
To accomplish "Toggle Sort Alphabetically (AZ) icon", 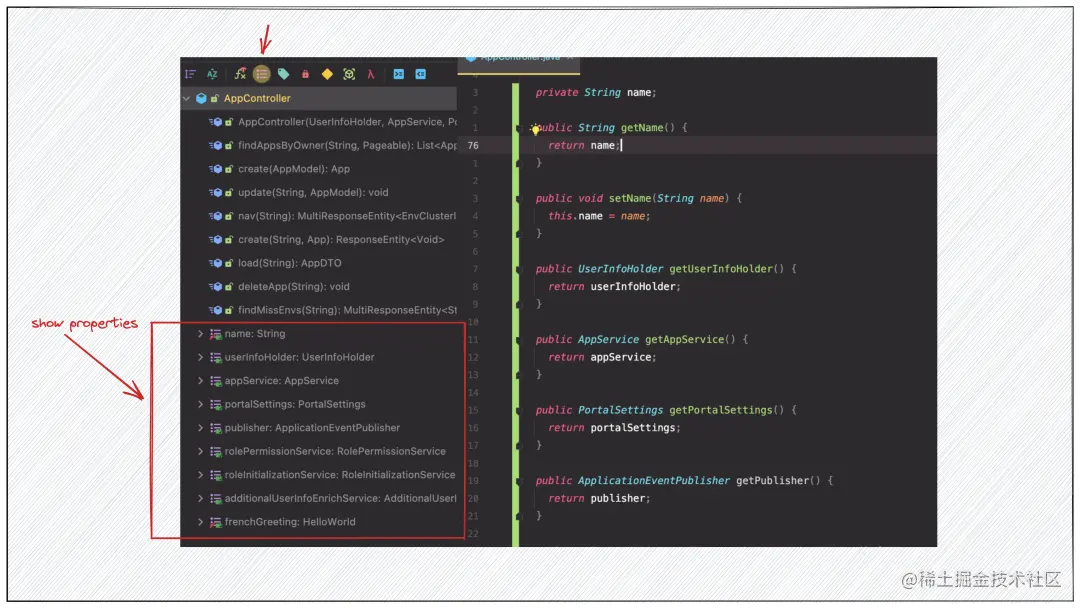I will [212, 74].
